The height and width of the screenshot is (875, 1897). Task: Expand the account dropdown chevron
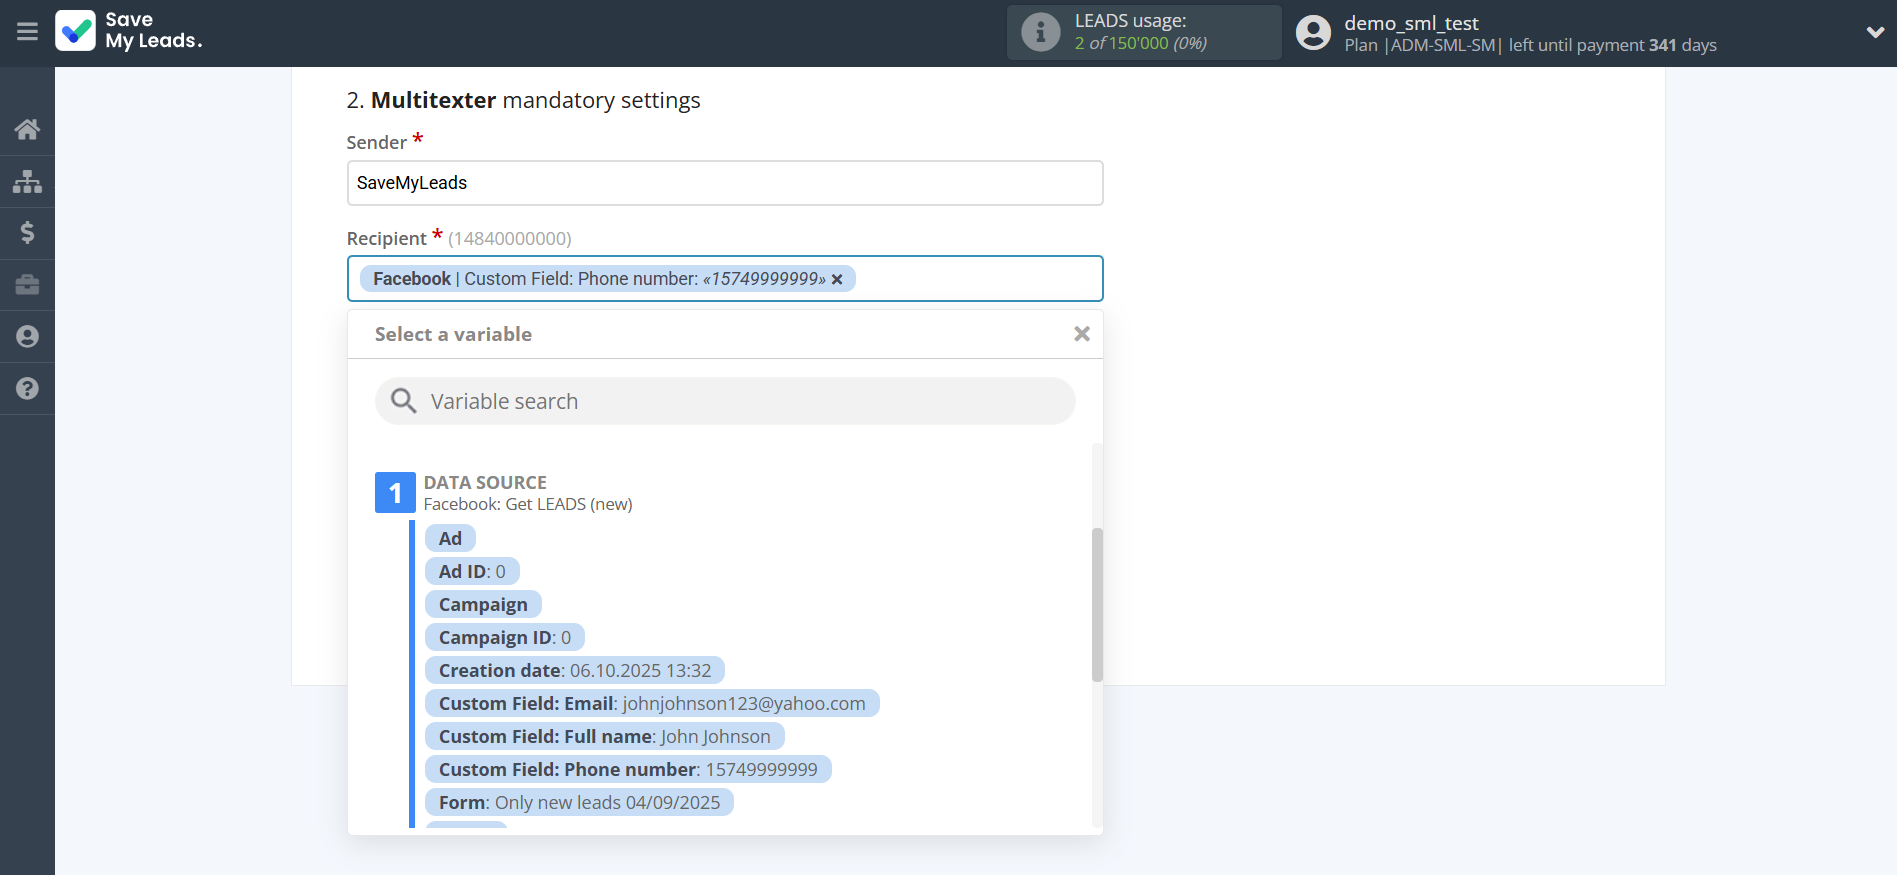tap(1875, 32)
